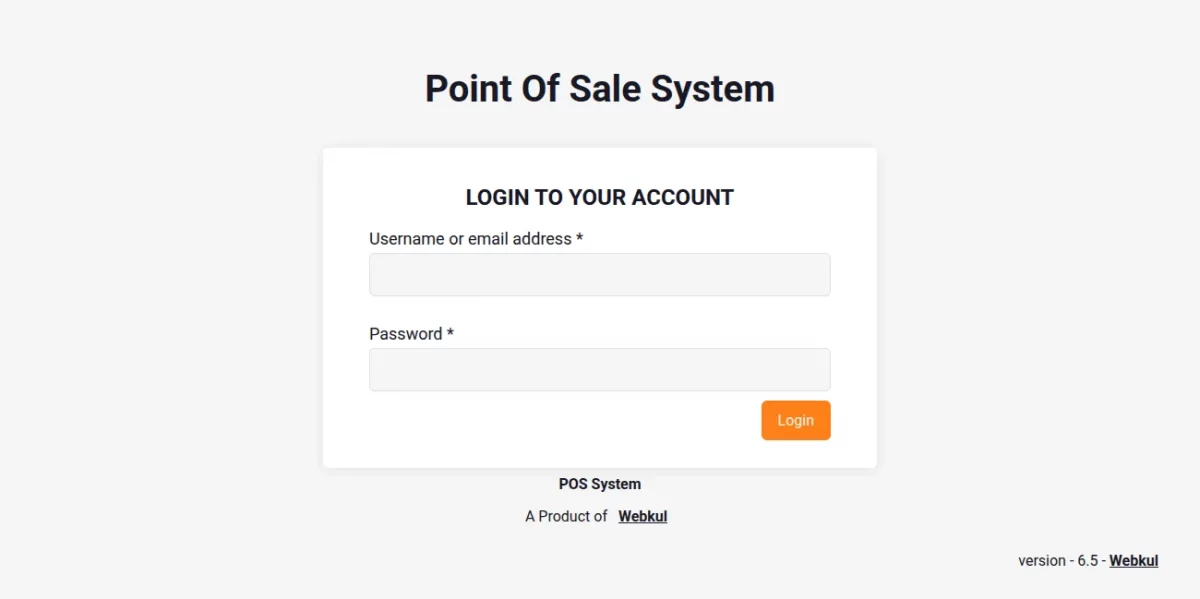Submit credentials using the Login button
Screen dimensions: 1200x599
(x=795, y=420)
